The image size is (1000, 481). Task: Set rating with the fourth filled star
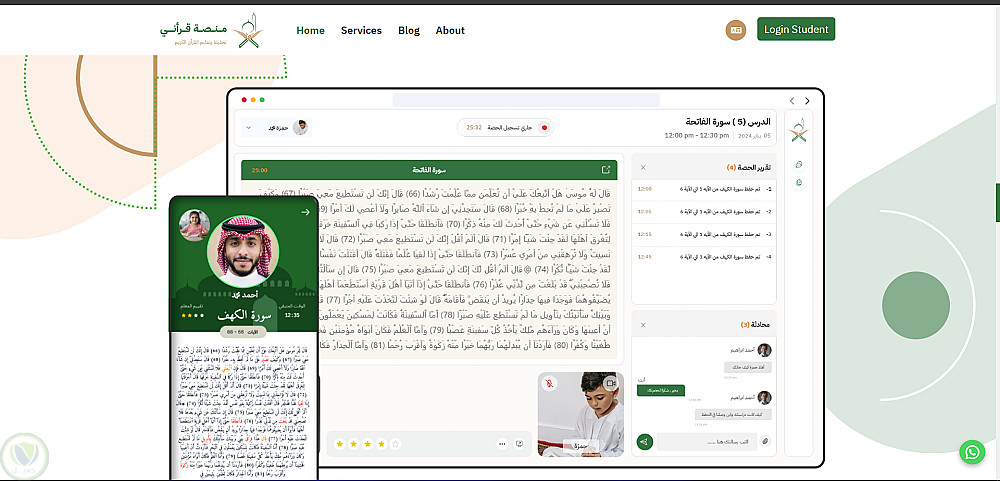click(x=381, y=443)
